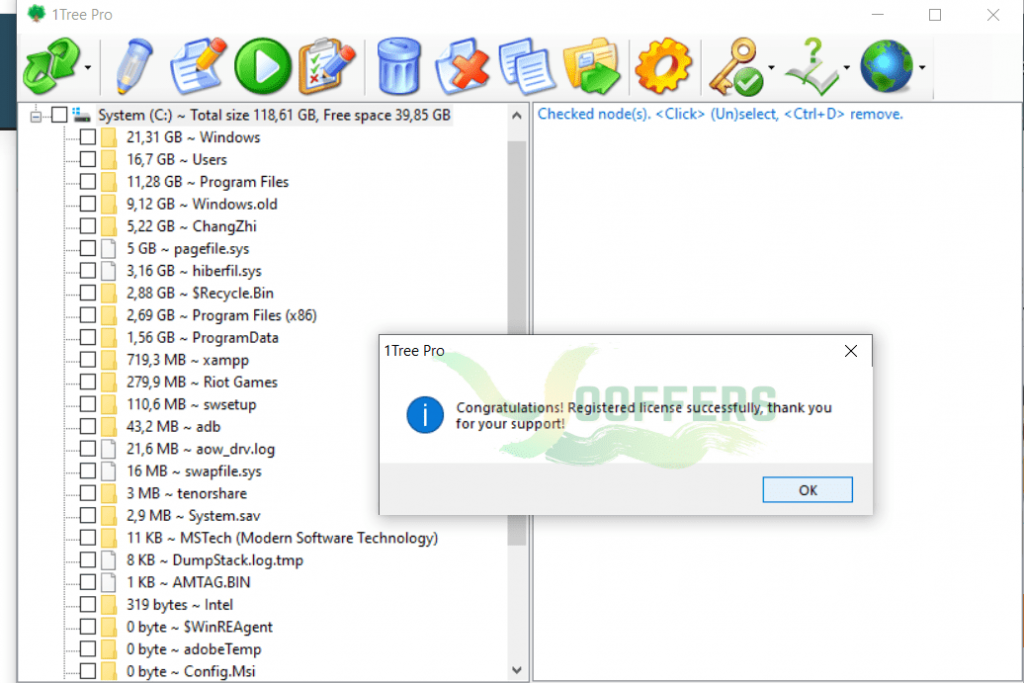The height and width of the screenshot is (683, 1024).
Task: Tick the Windows.old checkbox
Action: tap(88, 204)
